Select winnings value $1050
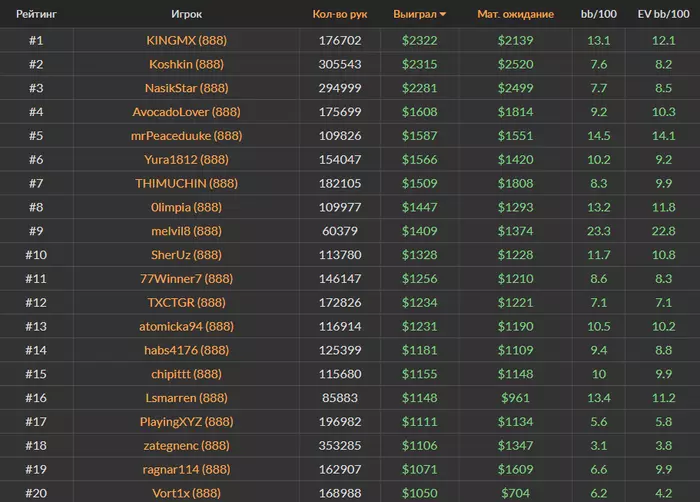 coord(419,493)
